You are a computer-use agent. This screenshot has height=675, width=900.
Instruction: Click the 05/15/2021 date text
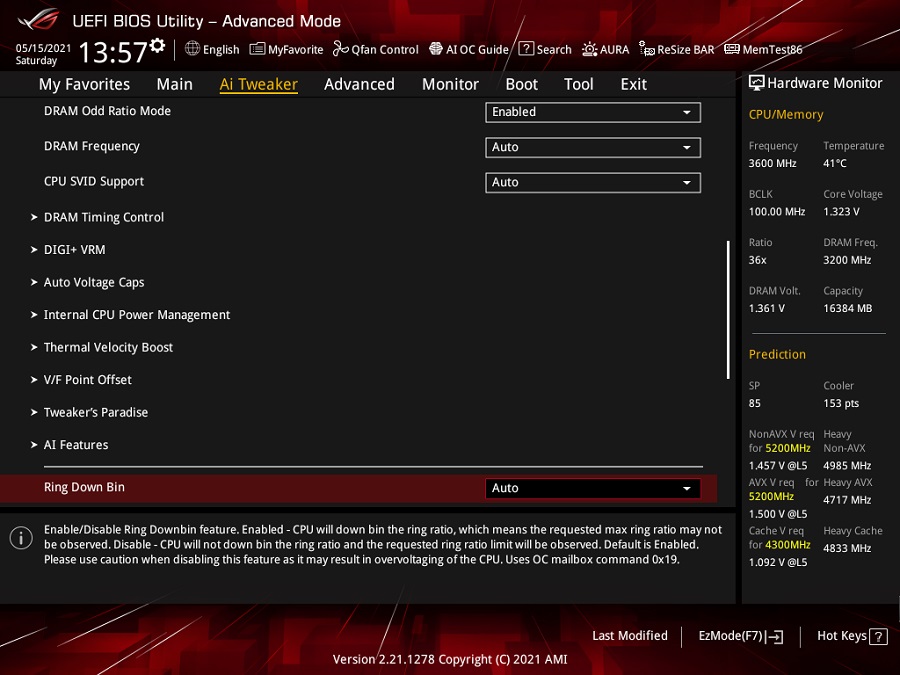[x=43, y=48]
